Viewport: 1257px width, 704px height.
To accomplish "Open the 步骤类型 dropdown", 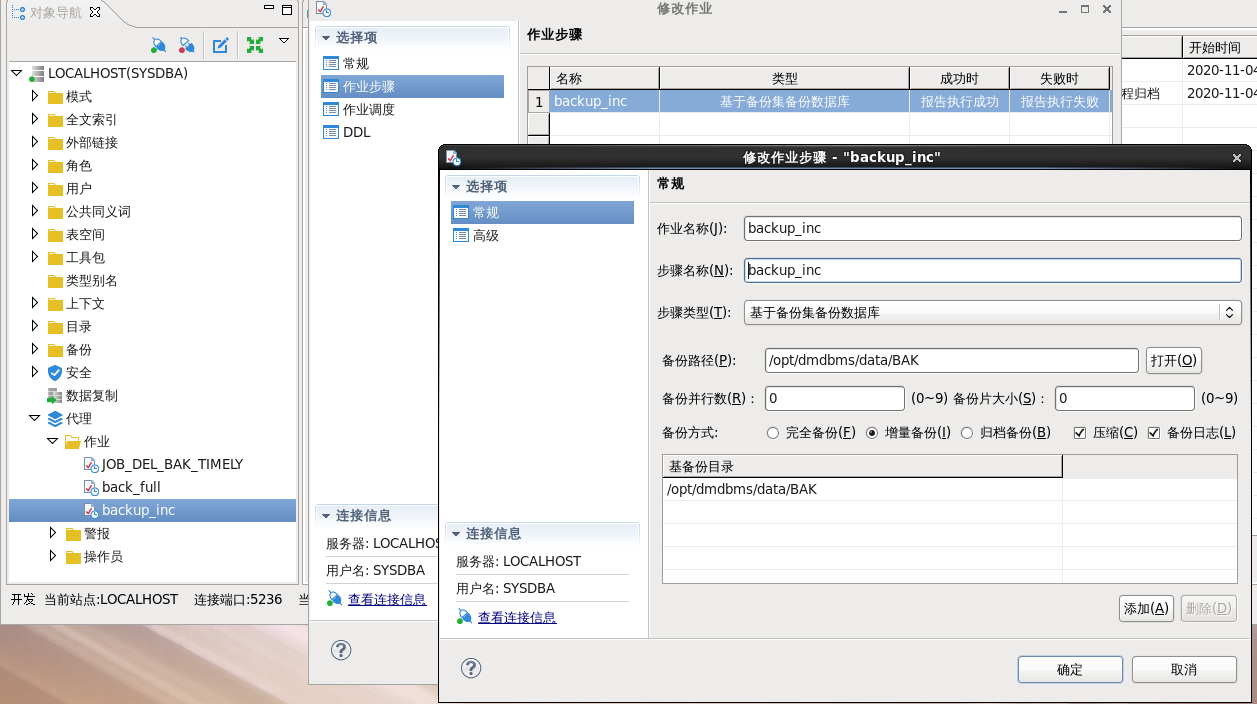I will click(1229, 312).
